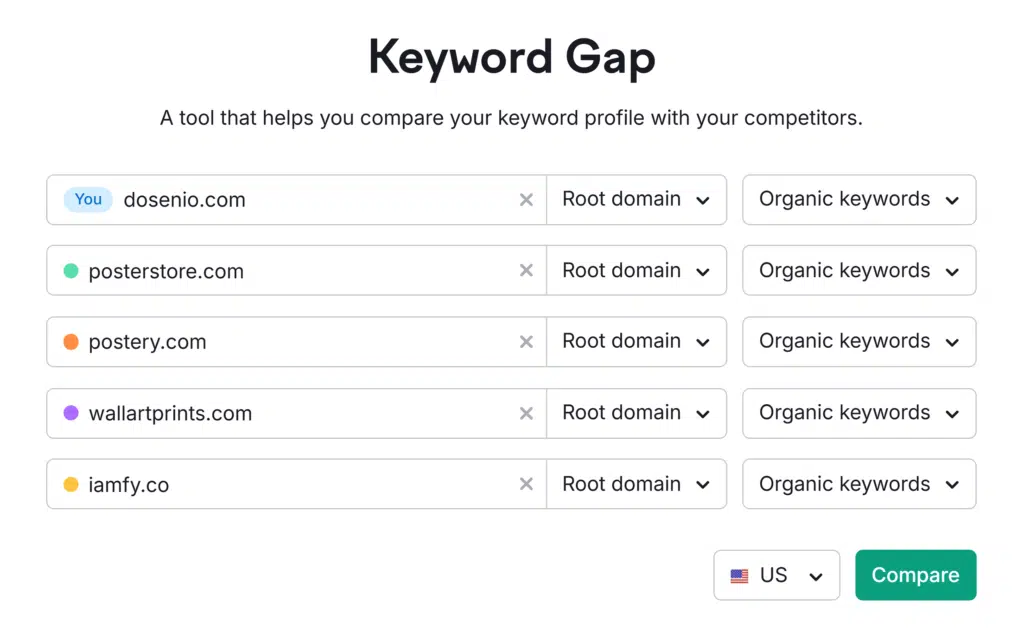
Task: Open Root domain dropdown for wallartprints.com
Action: coord(636,413)
